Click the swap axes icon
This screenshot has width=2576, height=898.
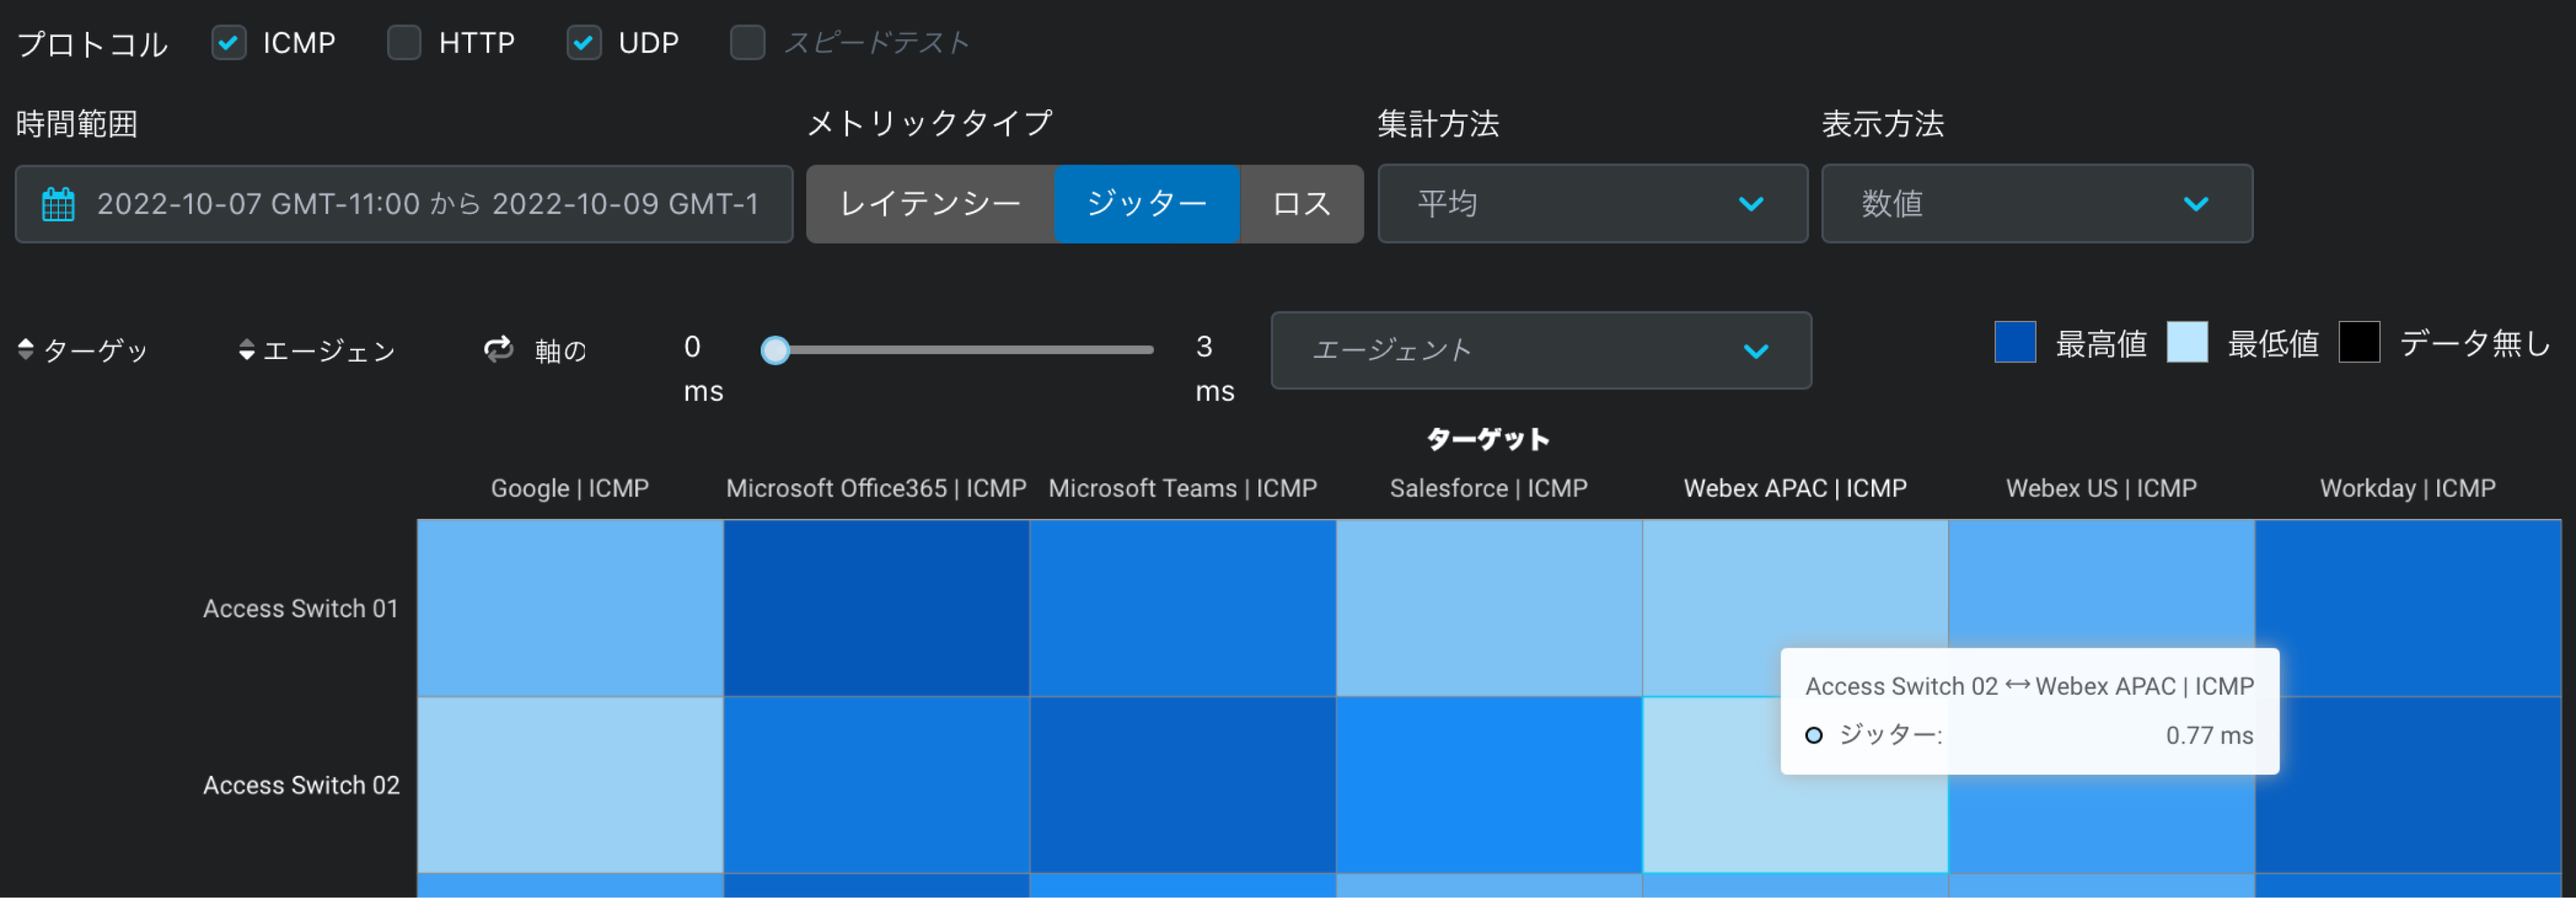(498, 349)
